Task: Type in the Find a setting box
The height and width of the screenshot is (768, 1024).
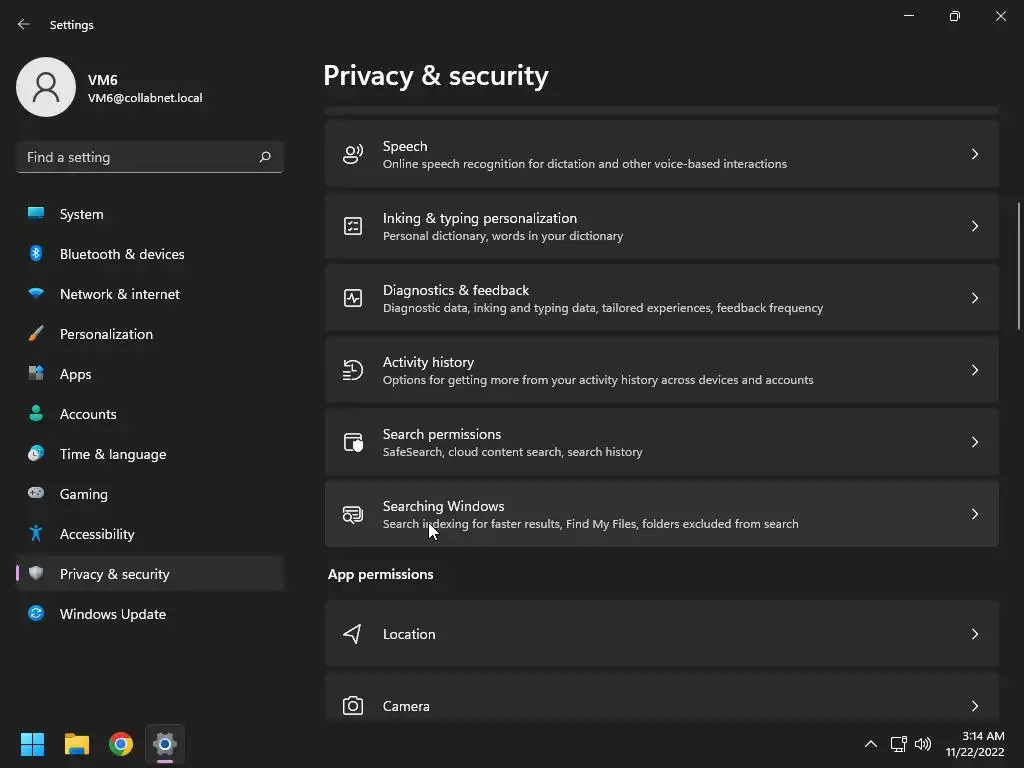Action: (138, 157)
